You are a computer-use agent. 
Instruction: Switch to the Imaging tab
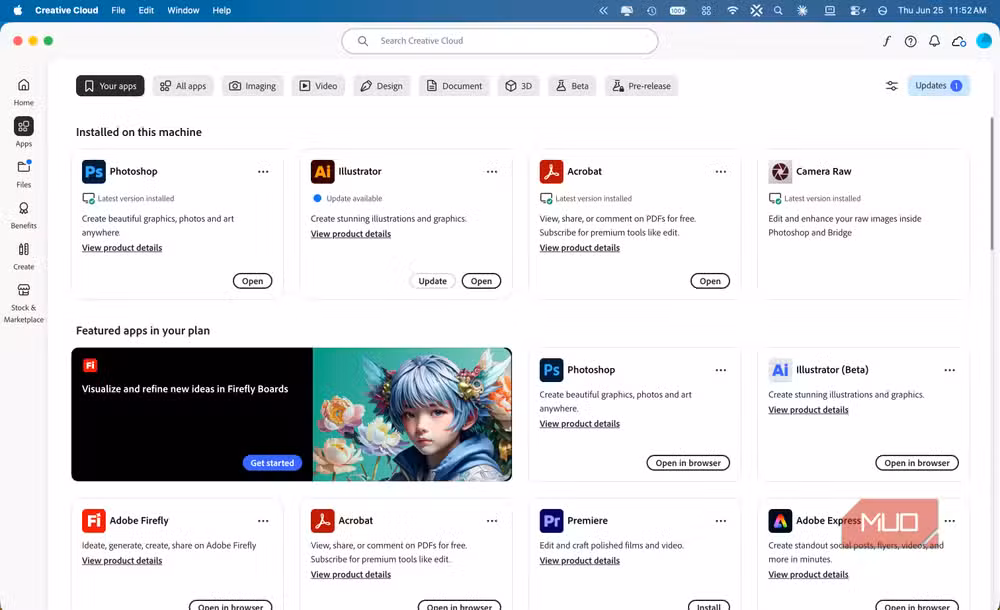pyautogui.click(x=253, y=86)
